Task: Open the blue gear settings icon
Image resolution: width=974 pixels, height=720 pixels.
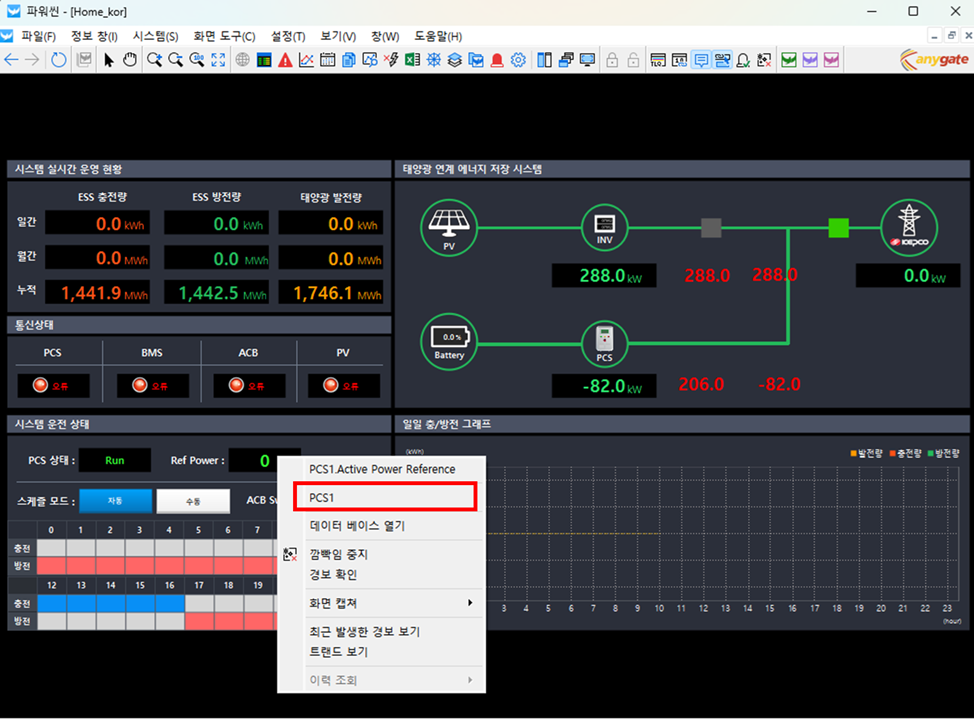Action: [518, 60]
